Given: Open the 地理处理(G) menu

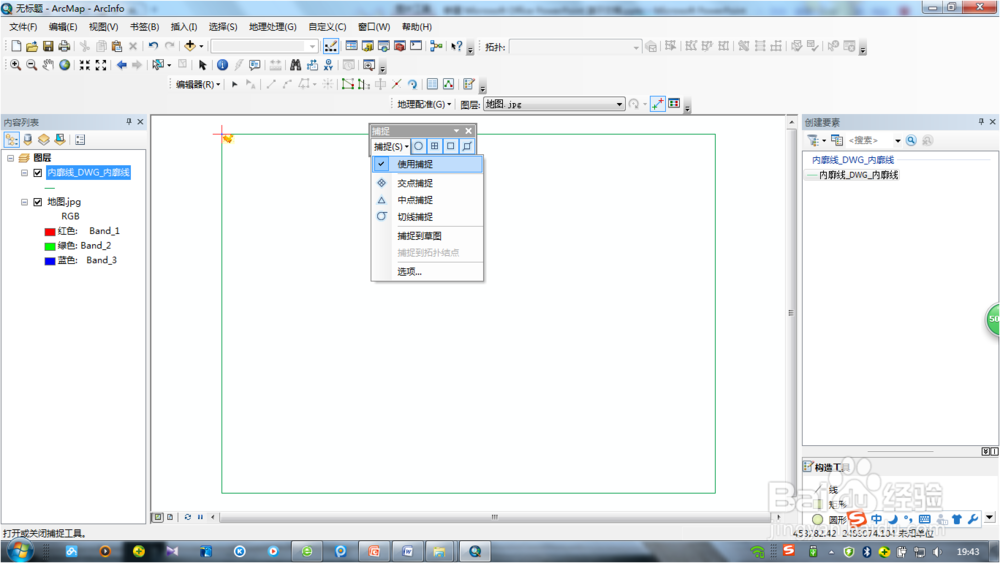Looking at the screenshot, I should [x=272, y=27].
